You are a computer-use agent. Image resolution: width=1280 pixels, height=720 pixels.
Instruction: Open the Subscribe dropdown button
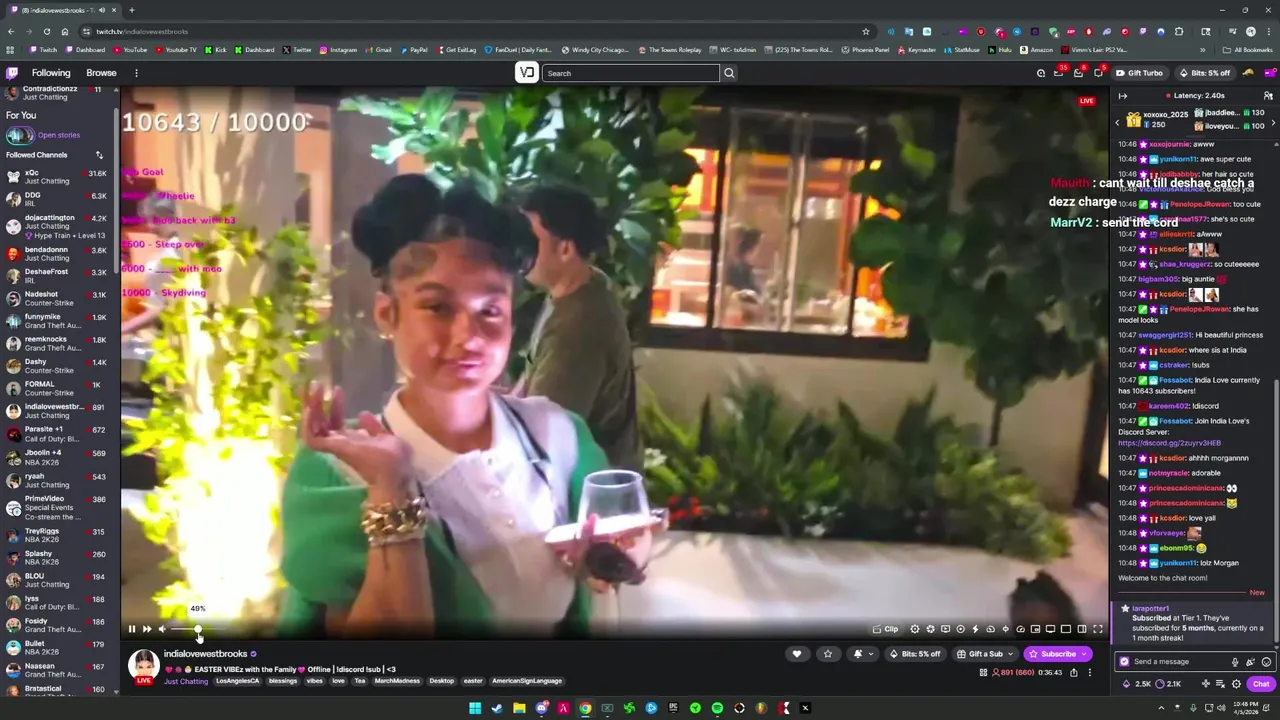click(x=1058, y=654)
